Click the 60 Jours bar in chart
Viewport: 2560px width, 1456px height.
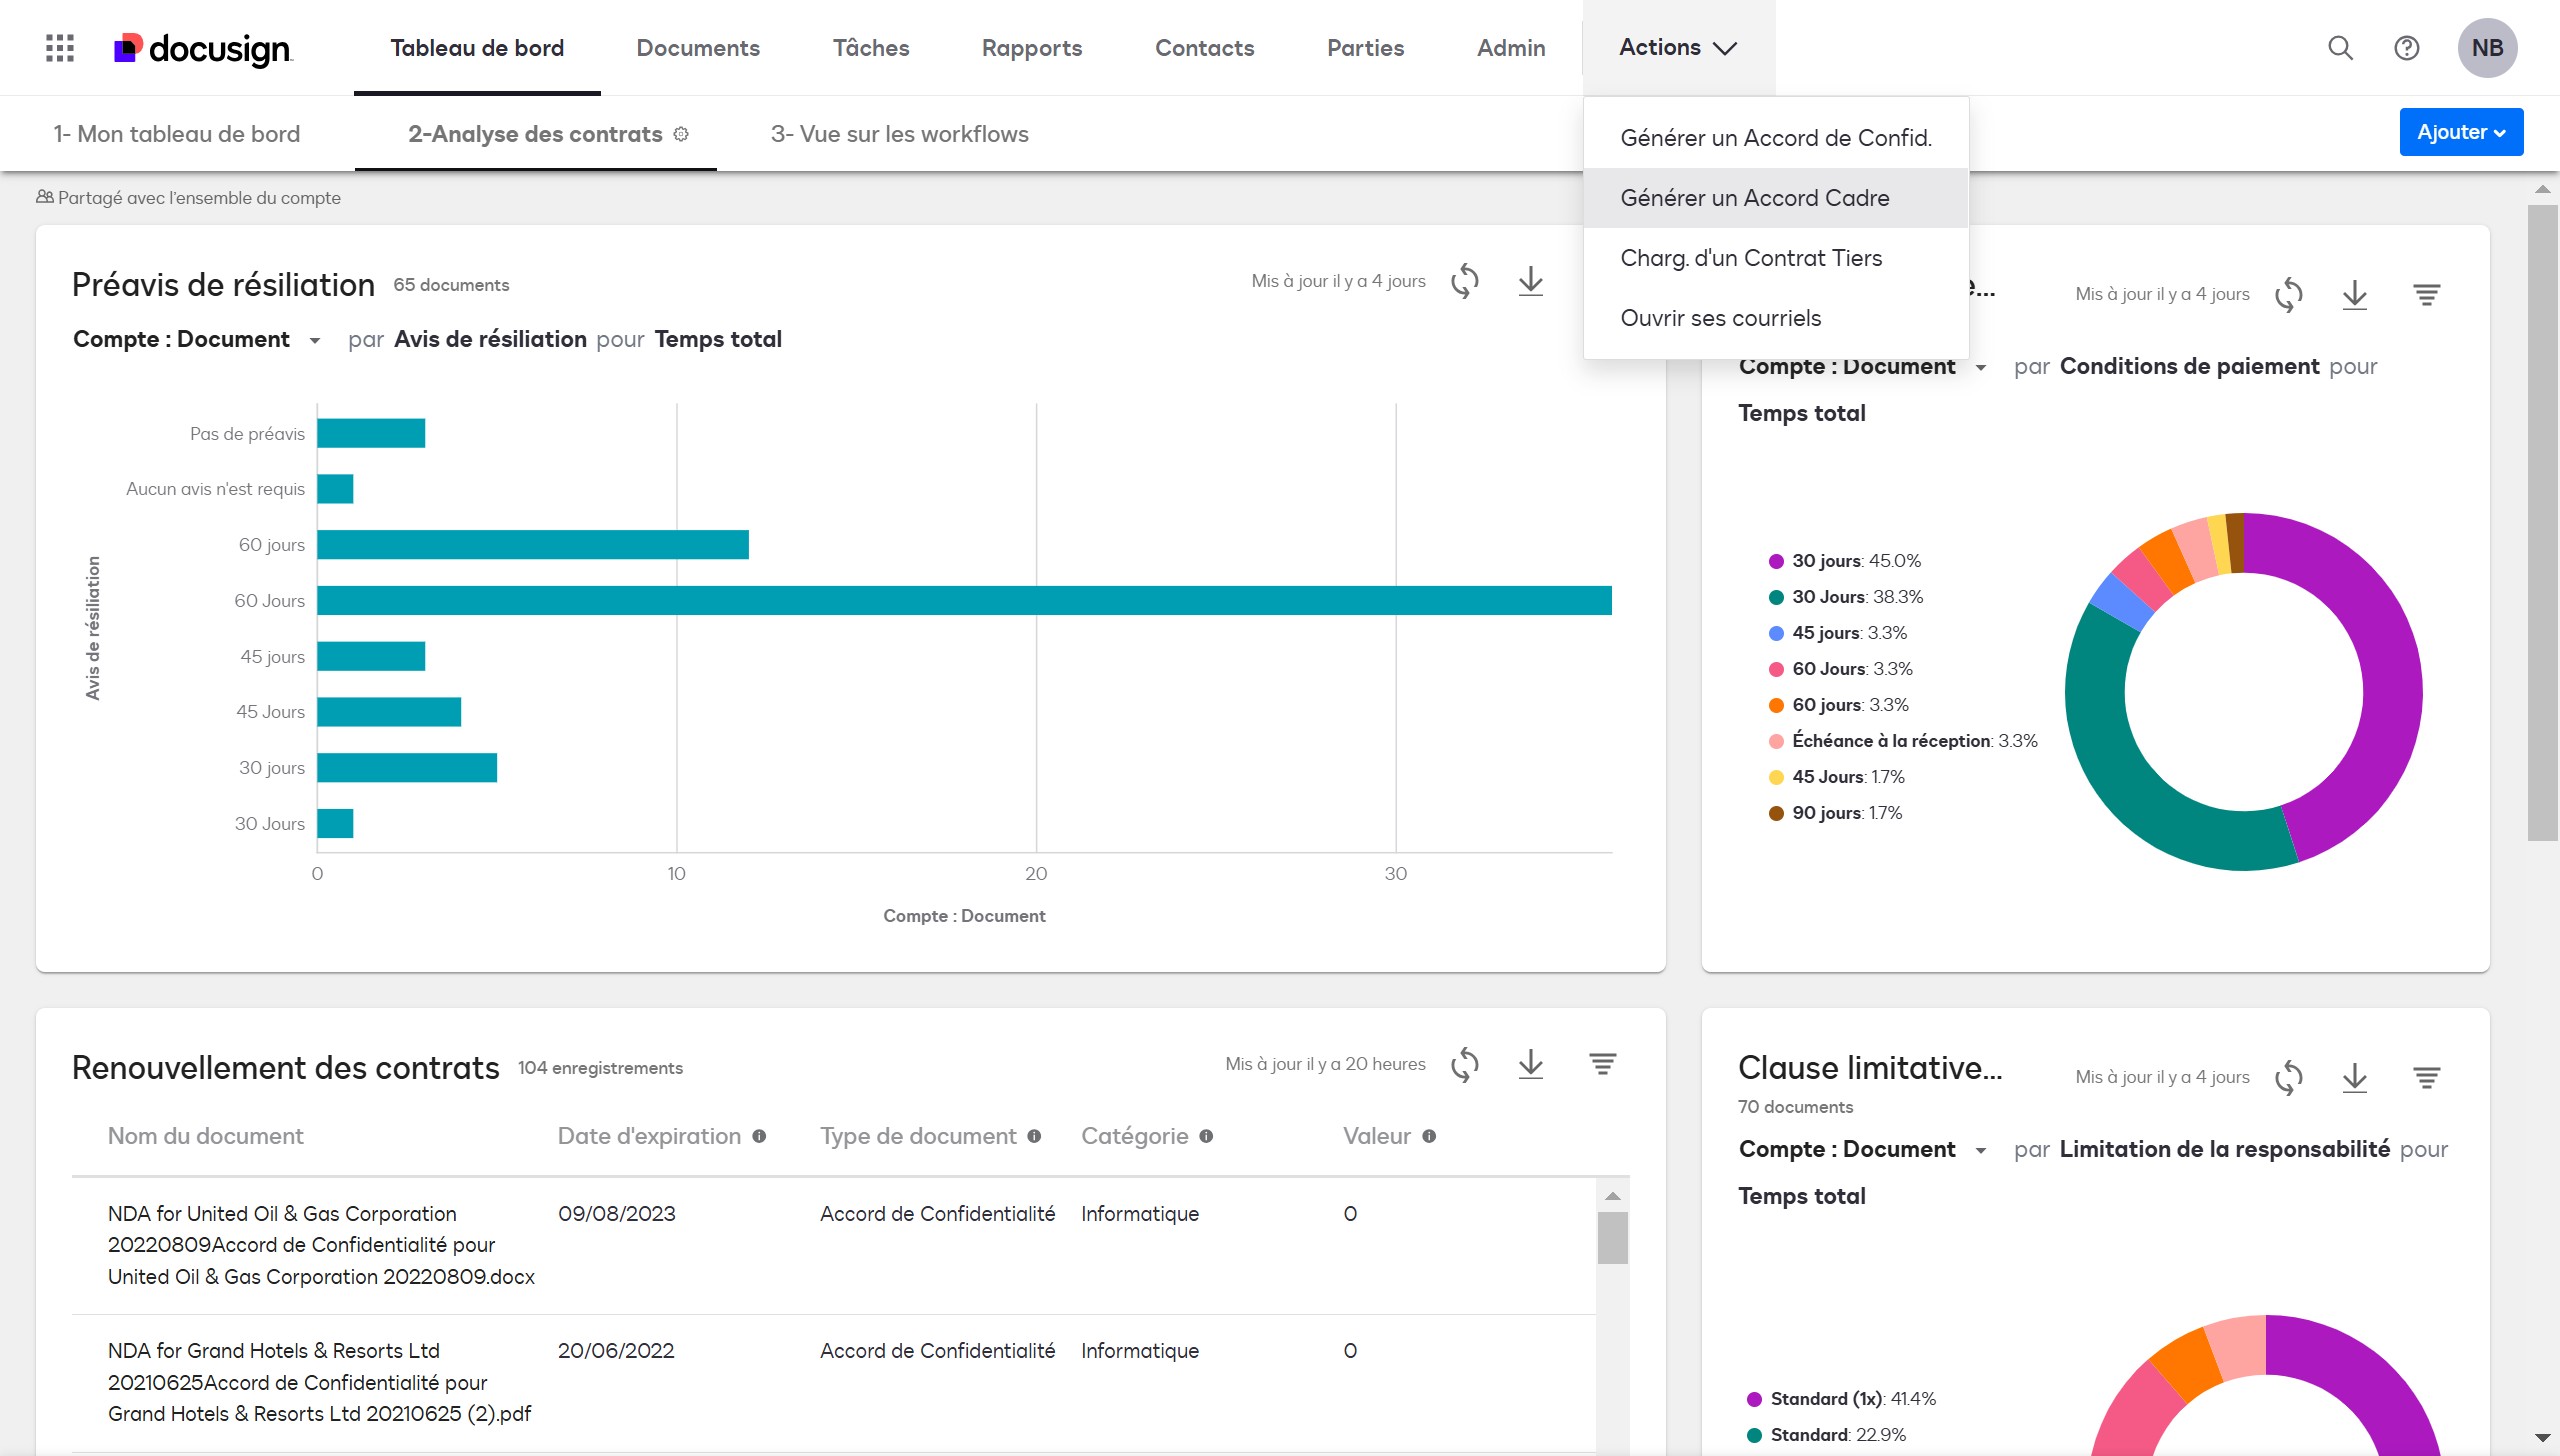pos(964,600)
